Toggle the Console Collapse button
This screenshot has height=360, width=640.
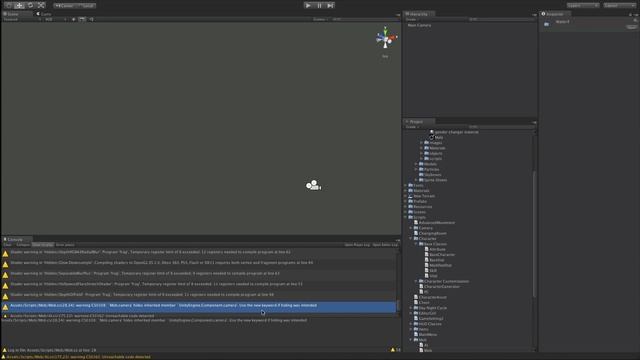click(23, 245)
